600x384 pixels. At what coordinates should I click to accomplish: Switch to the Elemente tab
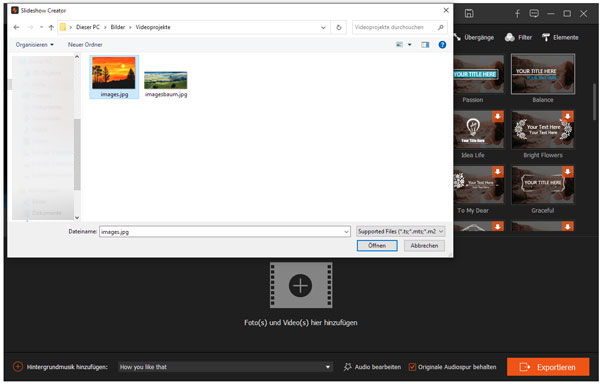(560, 37)
